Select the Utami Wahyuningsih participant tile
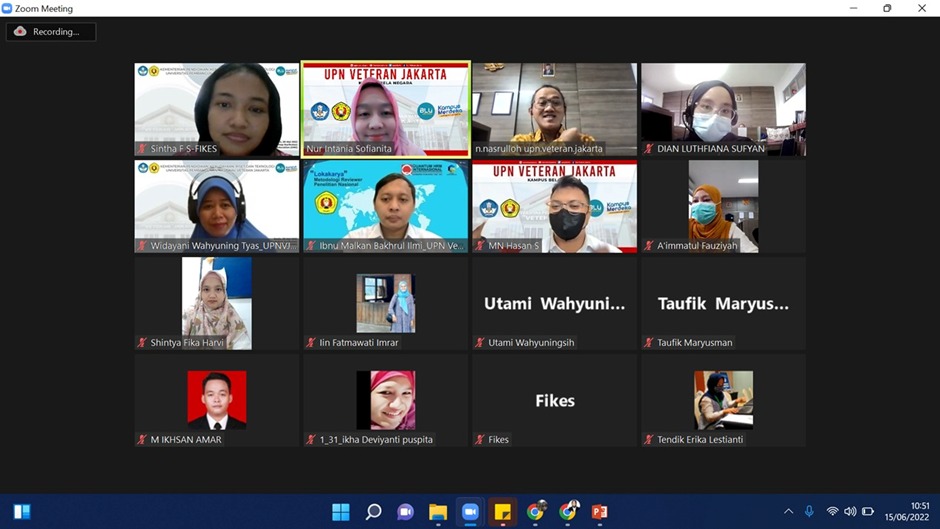The width and height of the screenshot is (940, 529). 554,303
